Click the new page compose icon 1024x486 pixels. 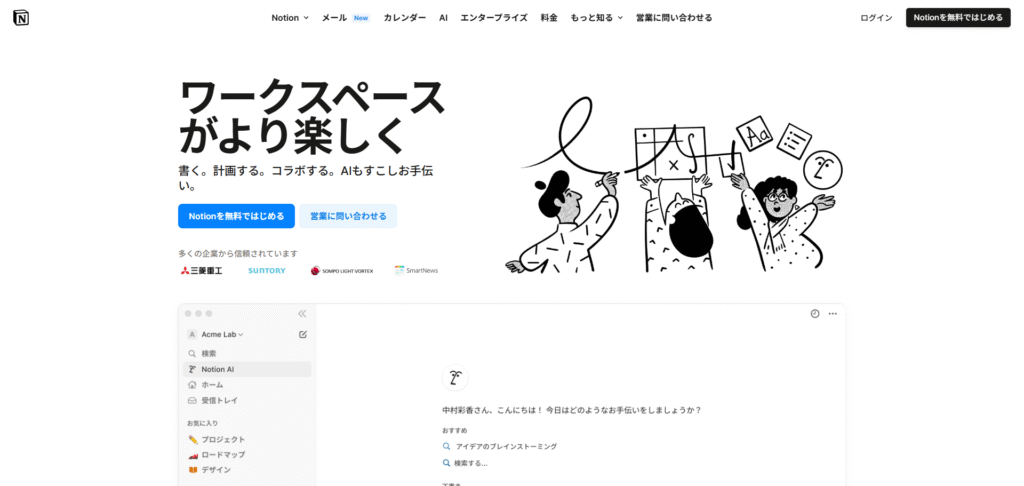(x=302, y=334)
